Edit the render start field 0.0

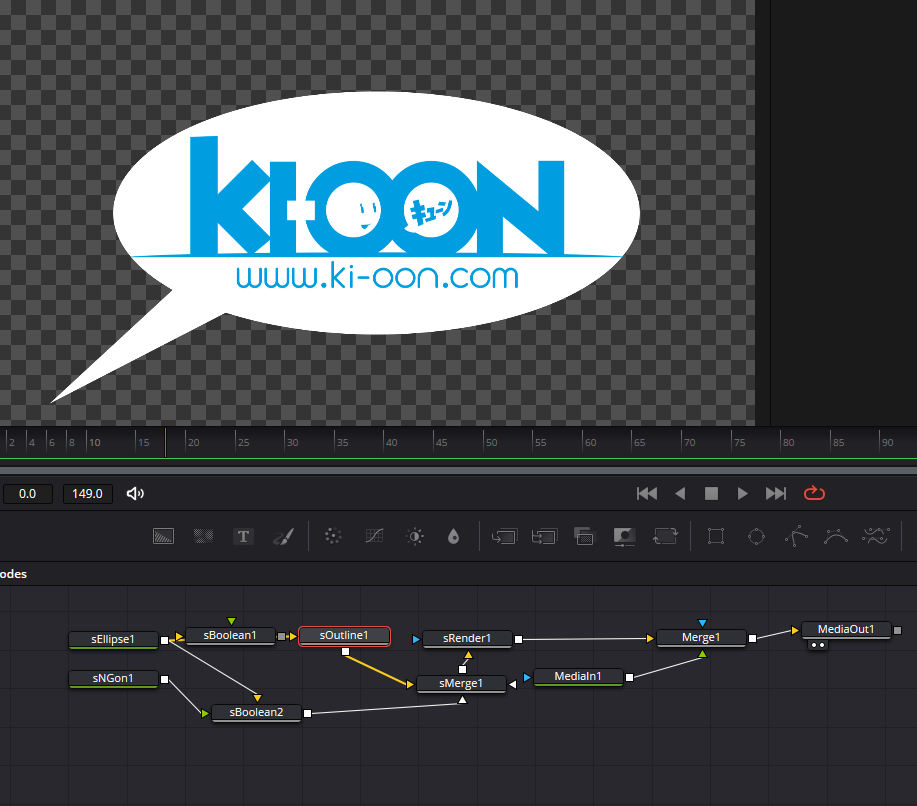click(x=27, y=494)
